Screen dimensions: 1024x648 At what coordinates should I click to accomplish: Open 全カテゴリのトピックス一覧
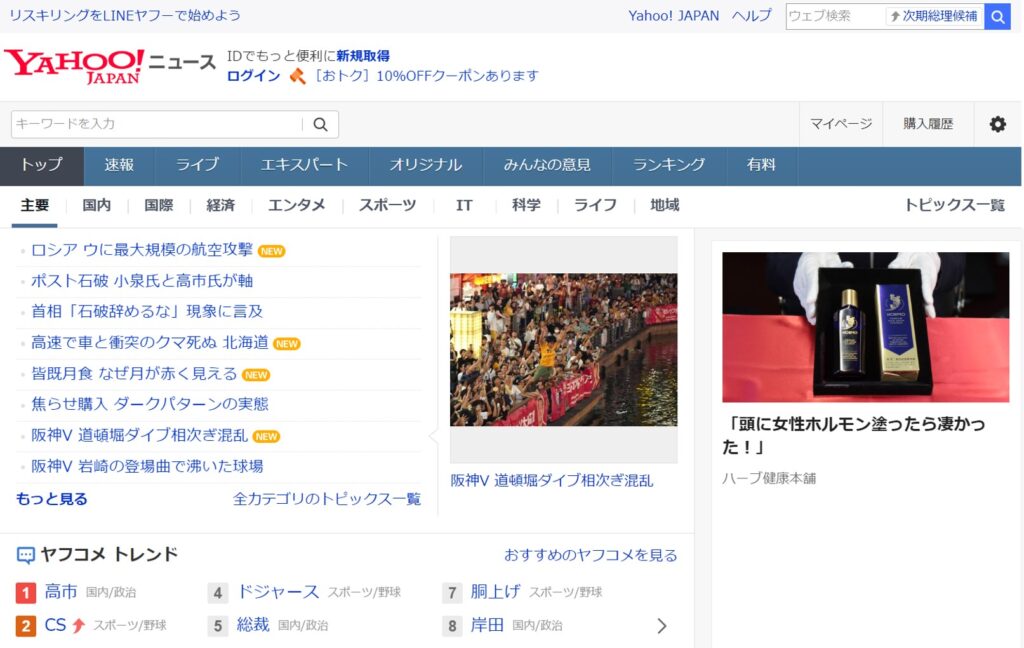pos(327,499)
